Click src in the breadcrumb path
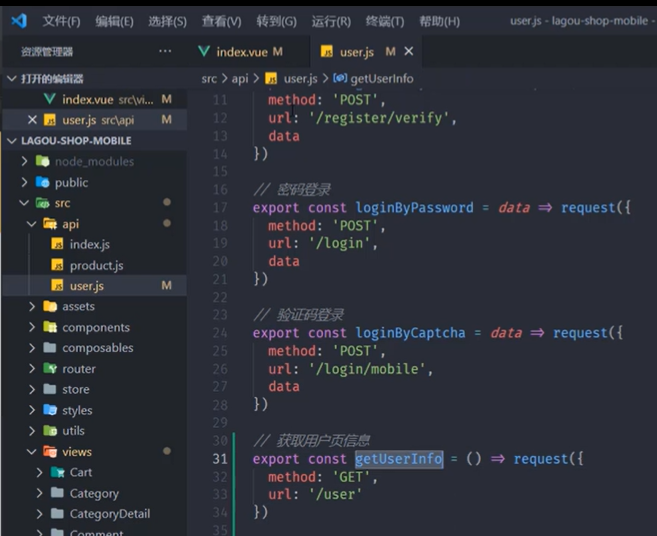Image resolution: width=657 pixels, height=536 pixels. pos(209,79)
